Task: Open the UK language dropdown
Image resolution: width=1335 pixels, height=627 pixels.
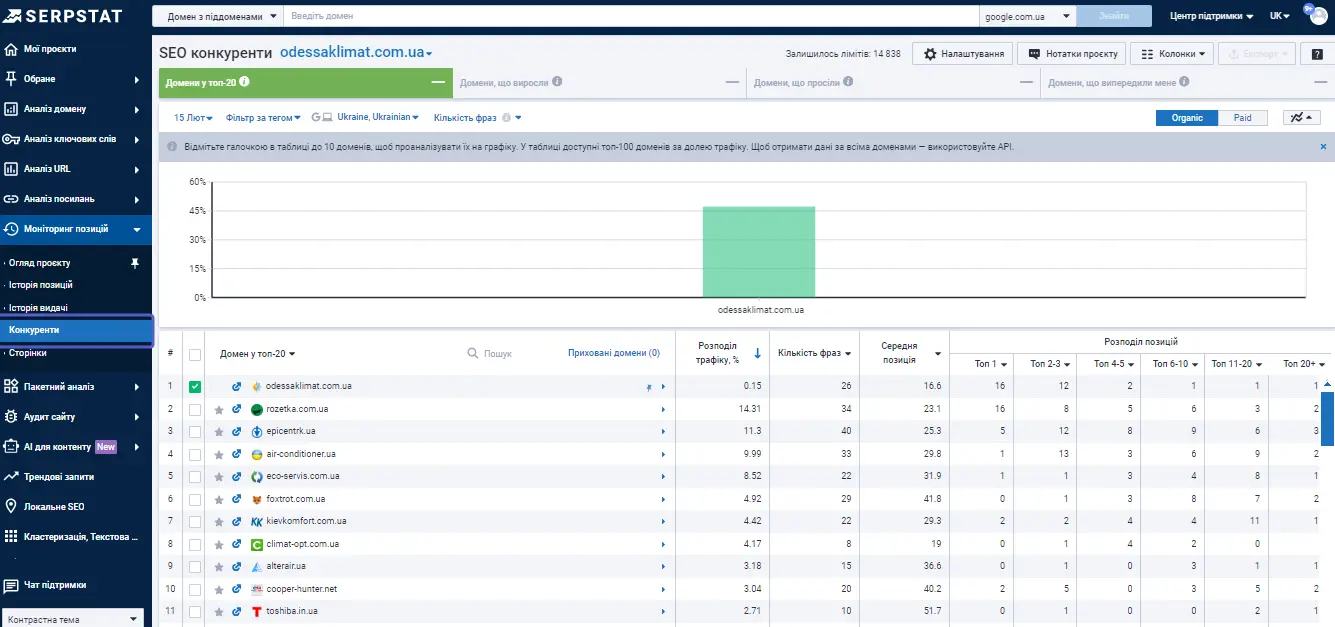Action: coord(1280,16)
